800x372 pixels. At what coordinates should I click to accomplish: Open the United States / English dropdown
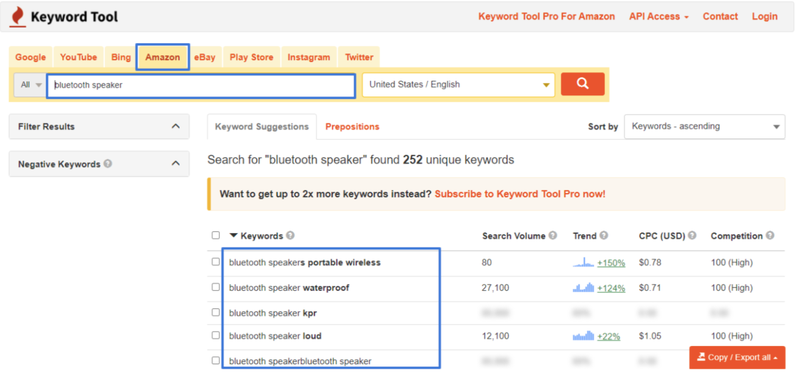pyautogui.click(x=459, y=85)
